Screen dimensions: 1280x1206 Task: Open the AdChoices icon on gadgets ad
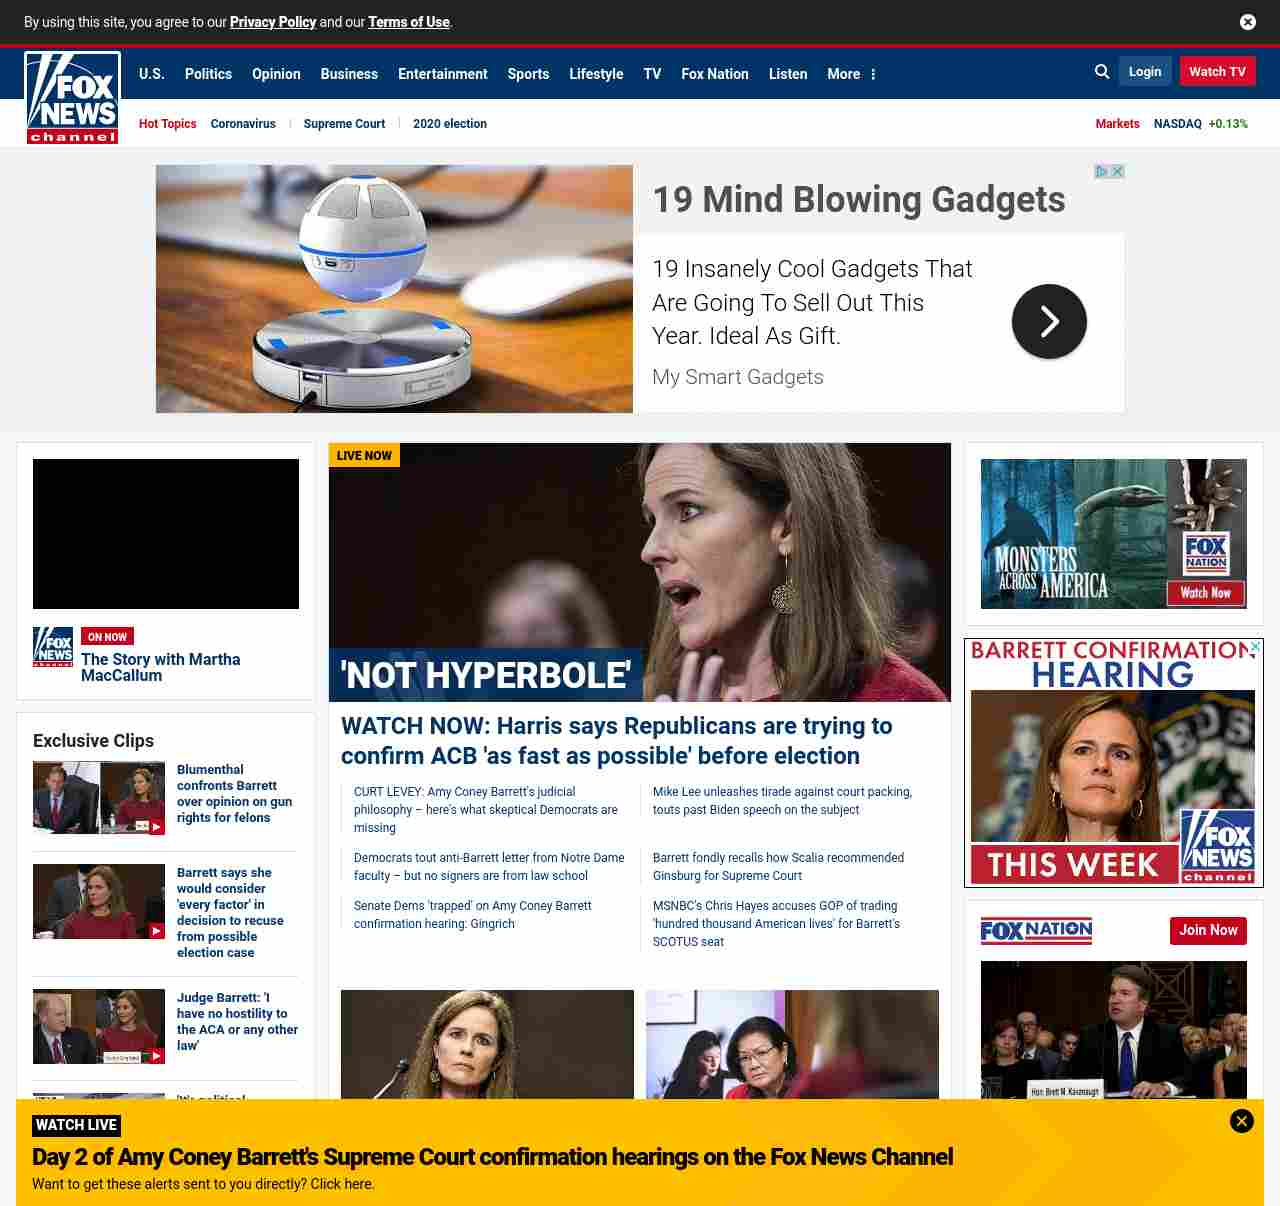pos(1101,172)
